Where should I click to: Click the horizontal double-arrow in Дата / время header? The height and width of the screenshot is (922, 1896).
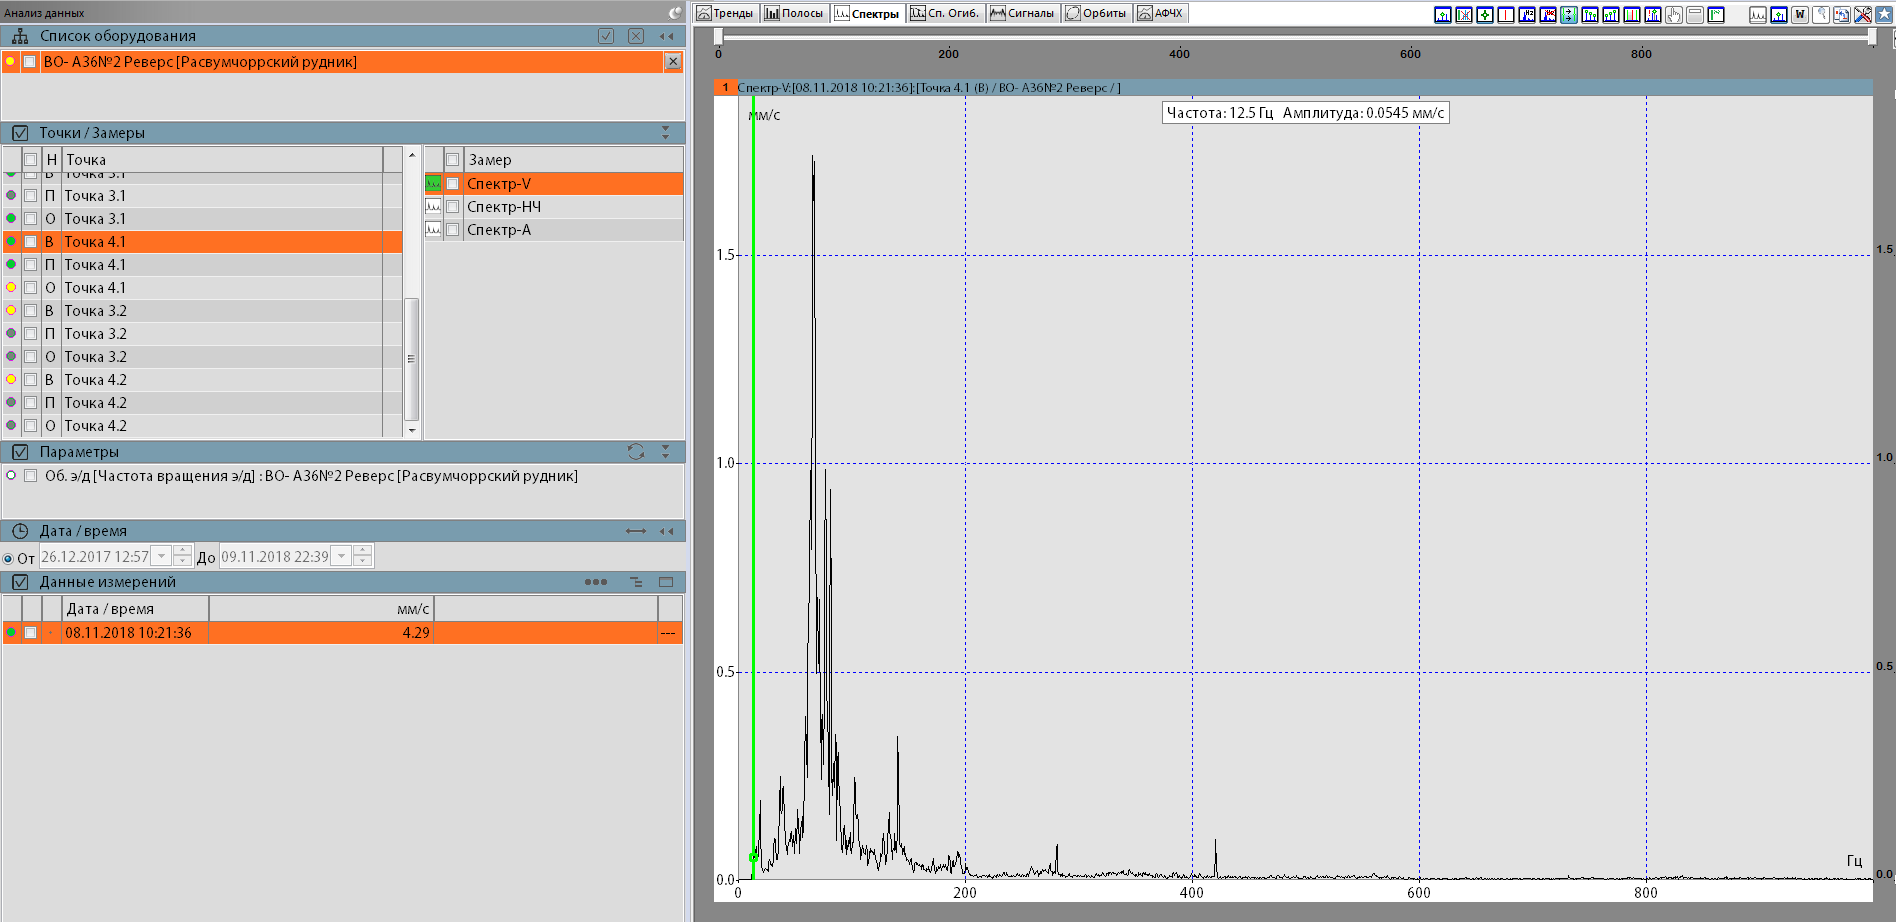point(636,531)
